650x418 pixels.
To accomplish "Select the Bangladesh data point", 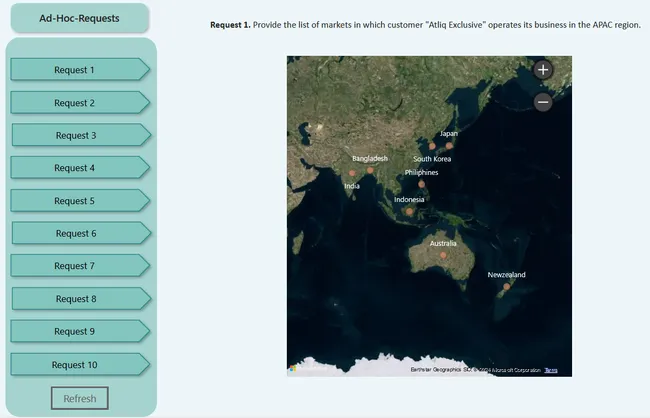I will 370,170.
